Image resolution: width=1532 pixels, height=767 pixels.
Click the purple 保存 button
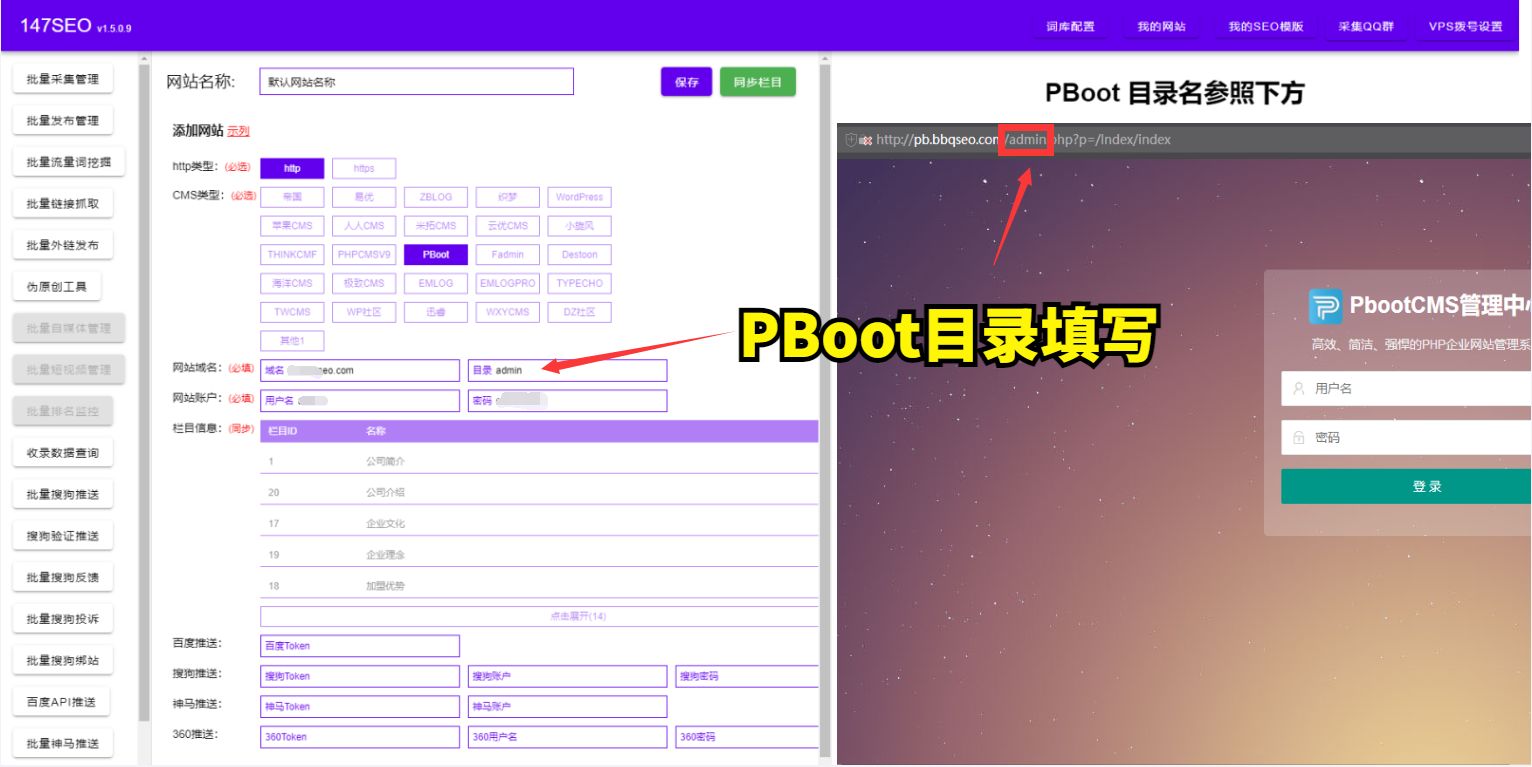(686, 82)
